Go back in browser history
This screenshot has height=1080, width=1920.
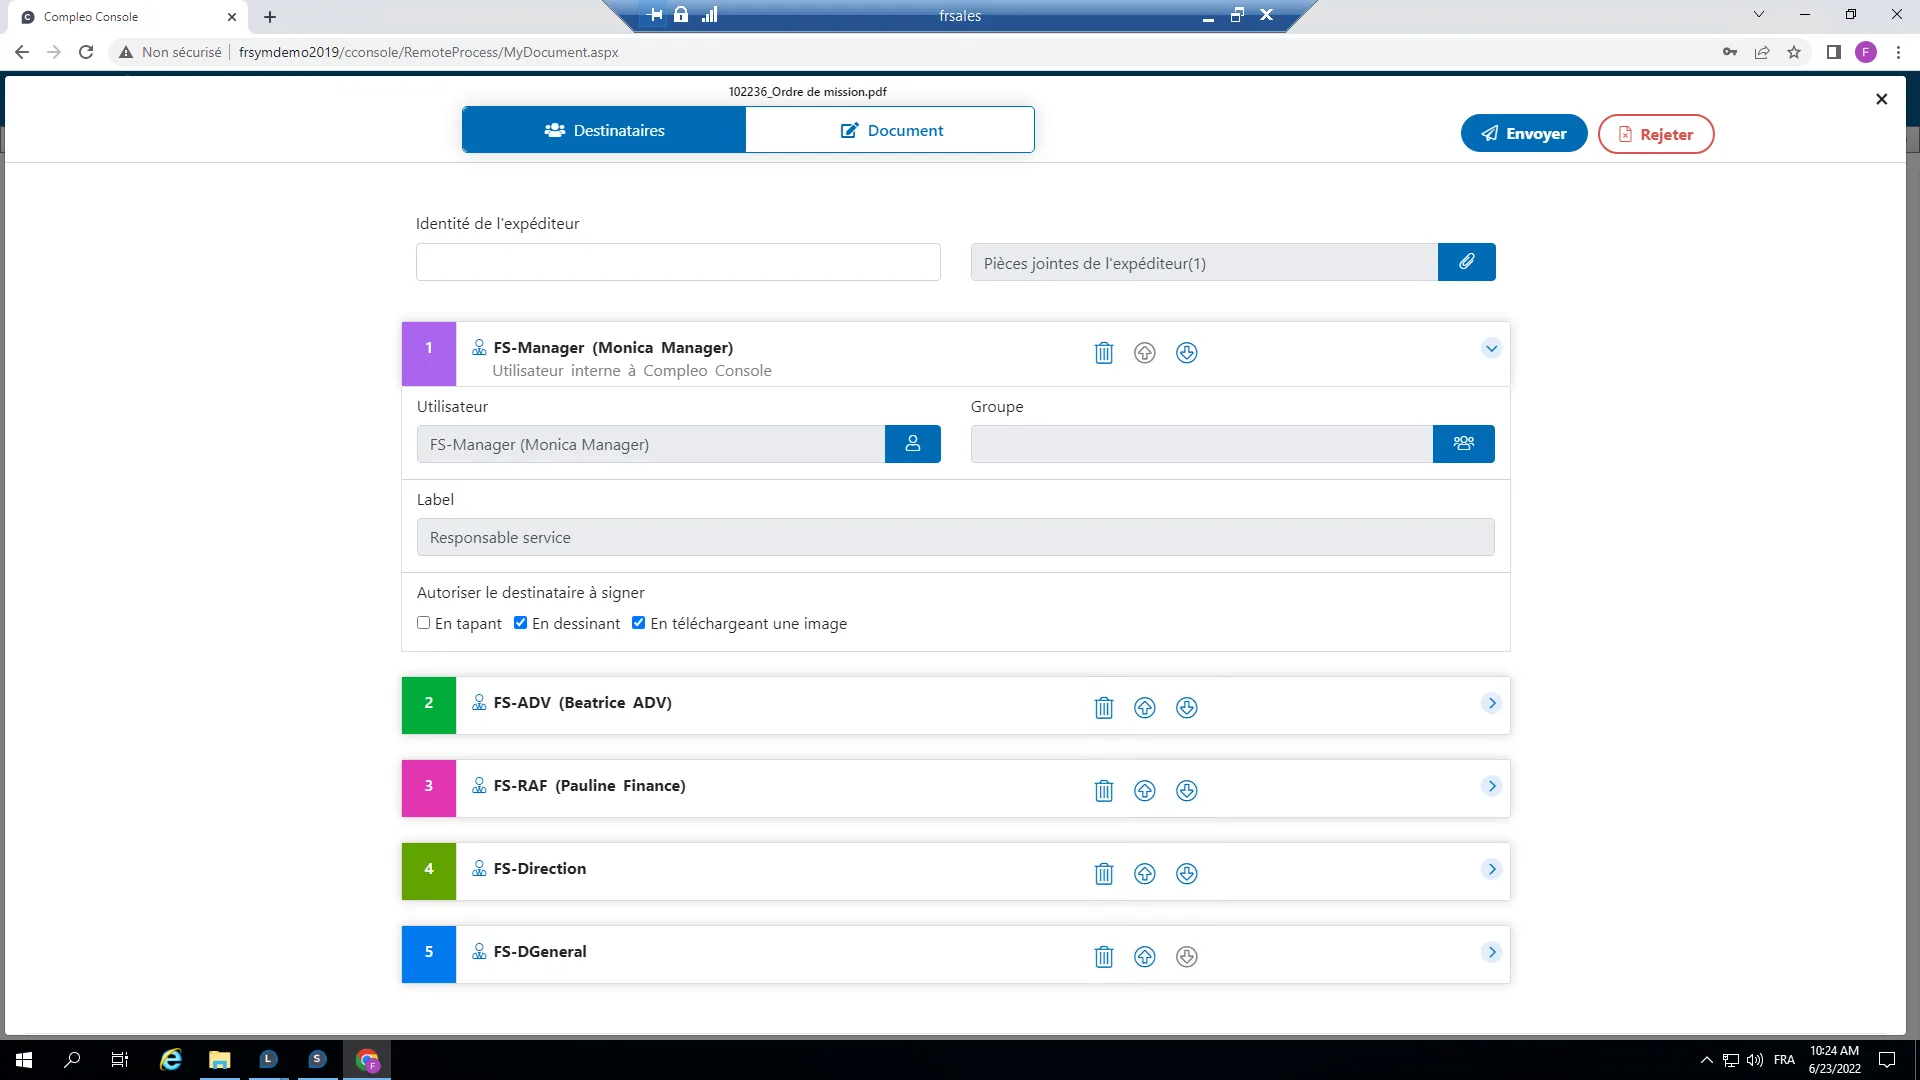click(22, 52)
